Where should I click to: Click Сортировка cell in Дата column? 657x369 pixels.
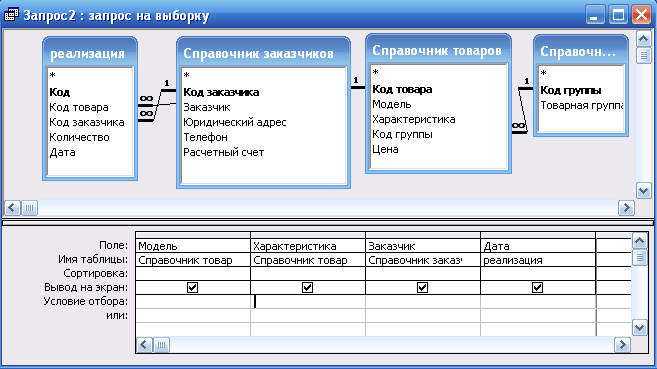pos(538,274)
